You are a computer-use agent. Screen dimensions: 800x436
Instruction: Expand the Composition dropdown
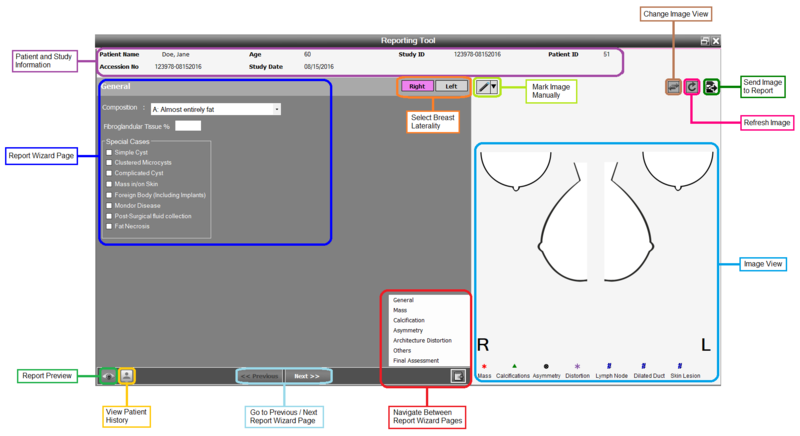click(x=276, y=108)
